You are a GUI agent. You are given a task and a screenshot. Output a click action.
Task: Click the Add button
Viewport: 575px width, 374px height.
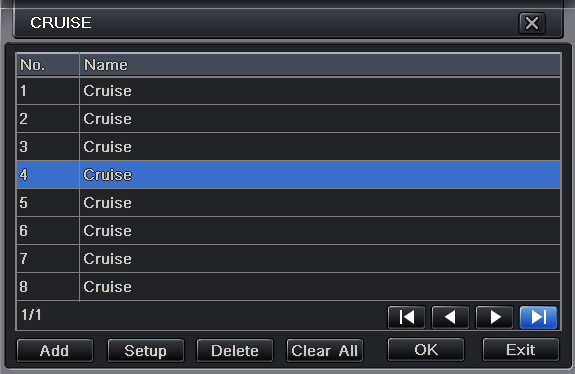pyautogui.click(x=55, y=351)
